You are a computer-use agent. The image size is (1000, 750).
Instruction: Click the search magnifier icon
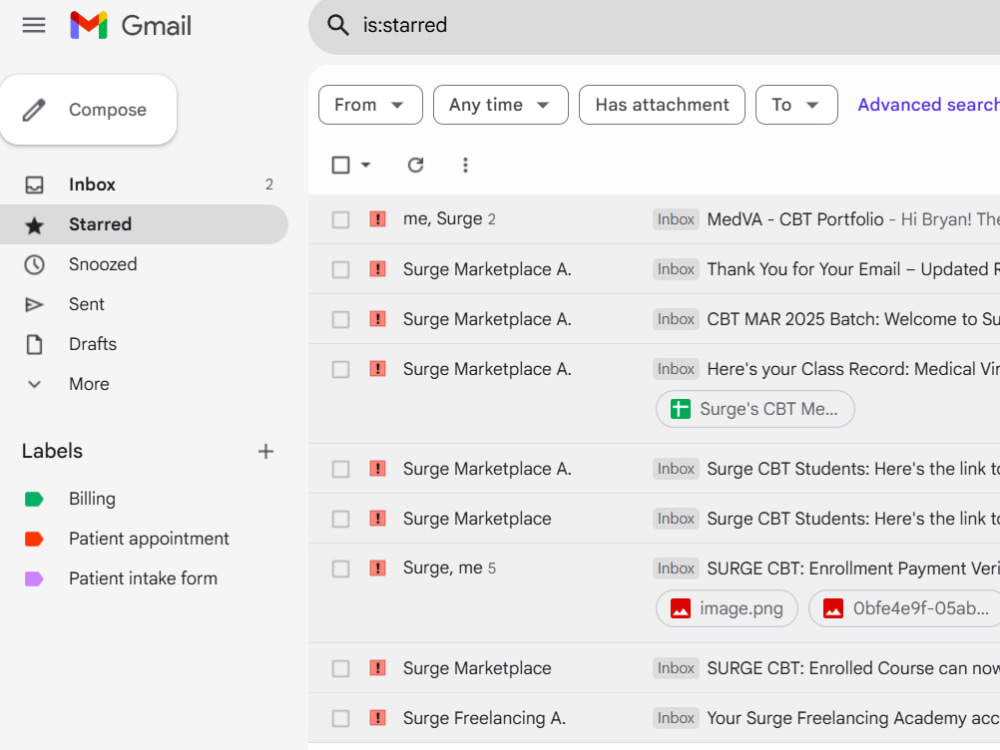338,25
